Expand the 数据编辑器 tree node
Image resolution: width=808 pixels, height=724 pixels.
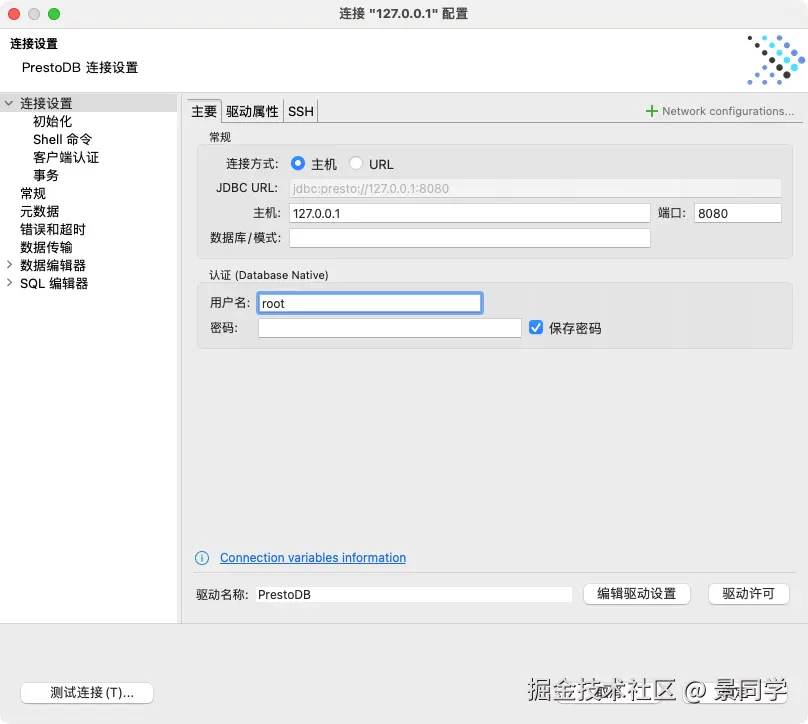click(x=9, y=265)
